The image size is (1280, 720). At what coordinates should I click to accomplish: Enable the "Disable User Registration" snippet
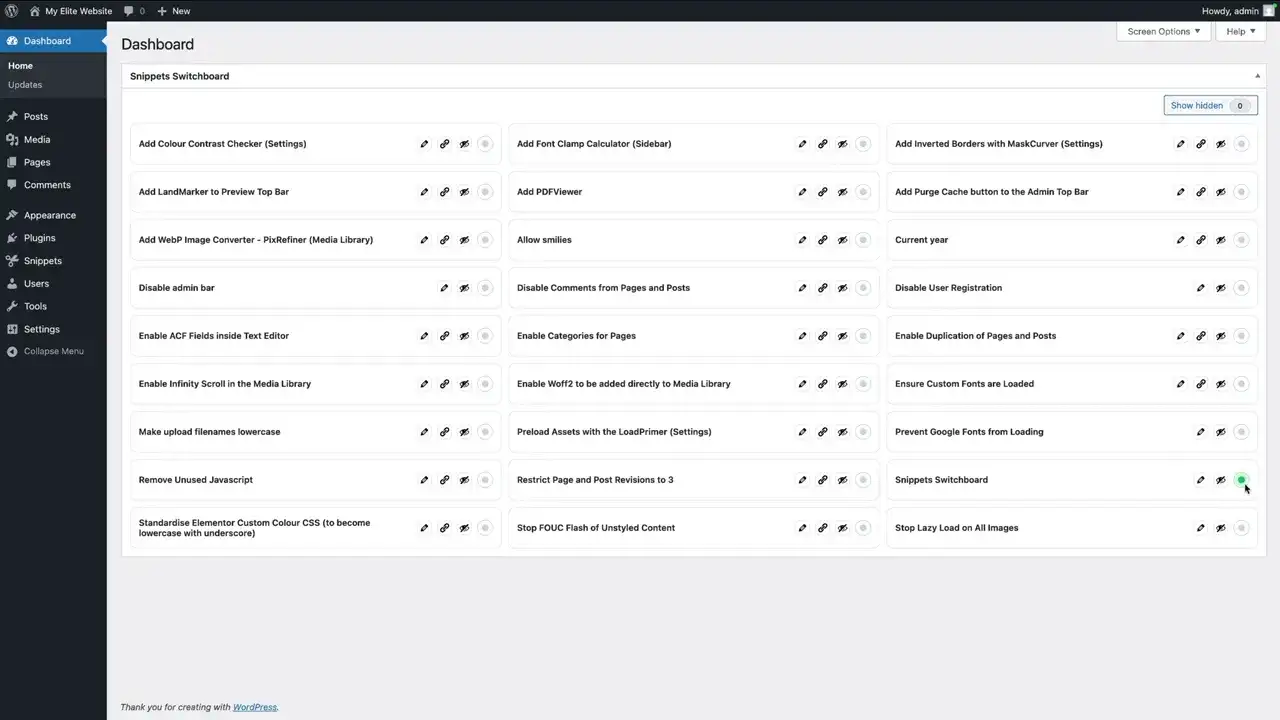[1241, 287]
